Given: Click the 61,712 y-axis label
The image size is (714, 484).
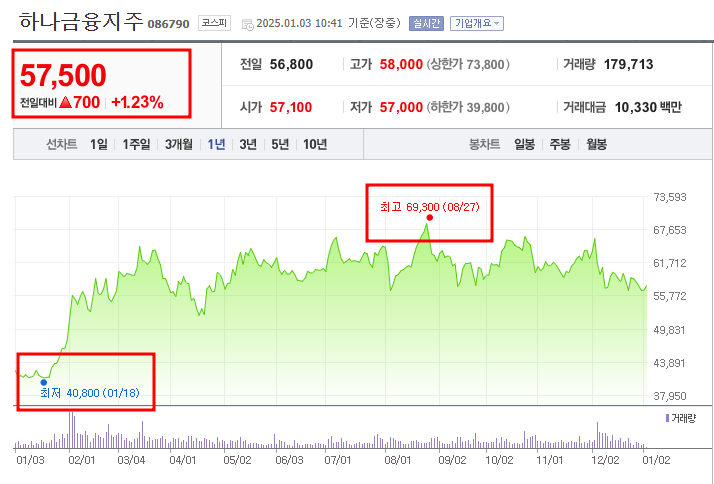Looking at the screenshot, I should (669, 263).
